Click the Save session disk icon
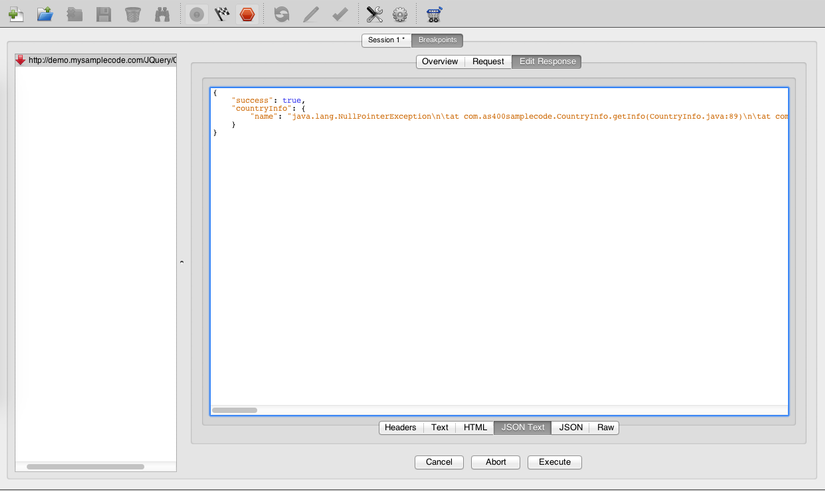The width and height of the screenshot is (825, 491). click(x=103, y=14)
